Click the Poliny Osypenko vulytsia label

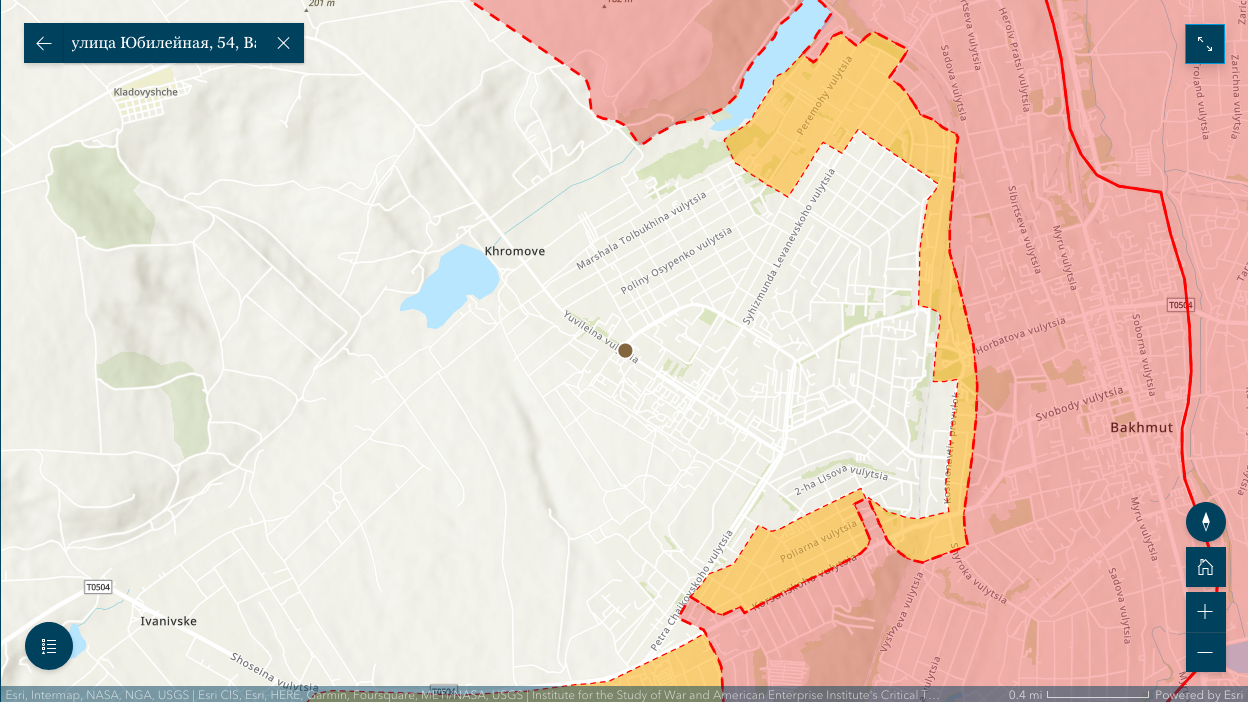pyautogui.click(x=676, y=260)
